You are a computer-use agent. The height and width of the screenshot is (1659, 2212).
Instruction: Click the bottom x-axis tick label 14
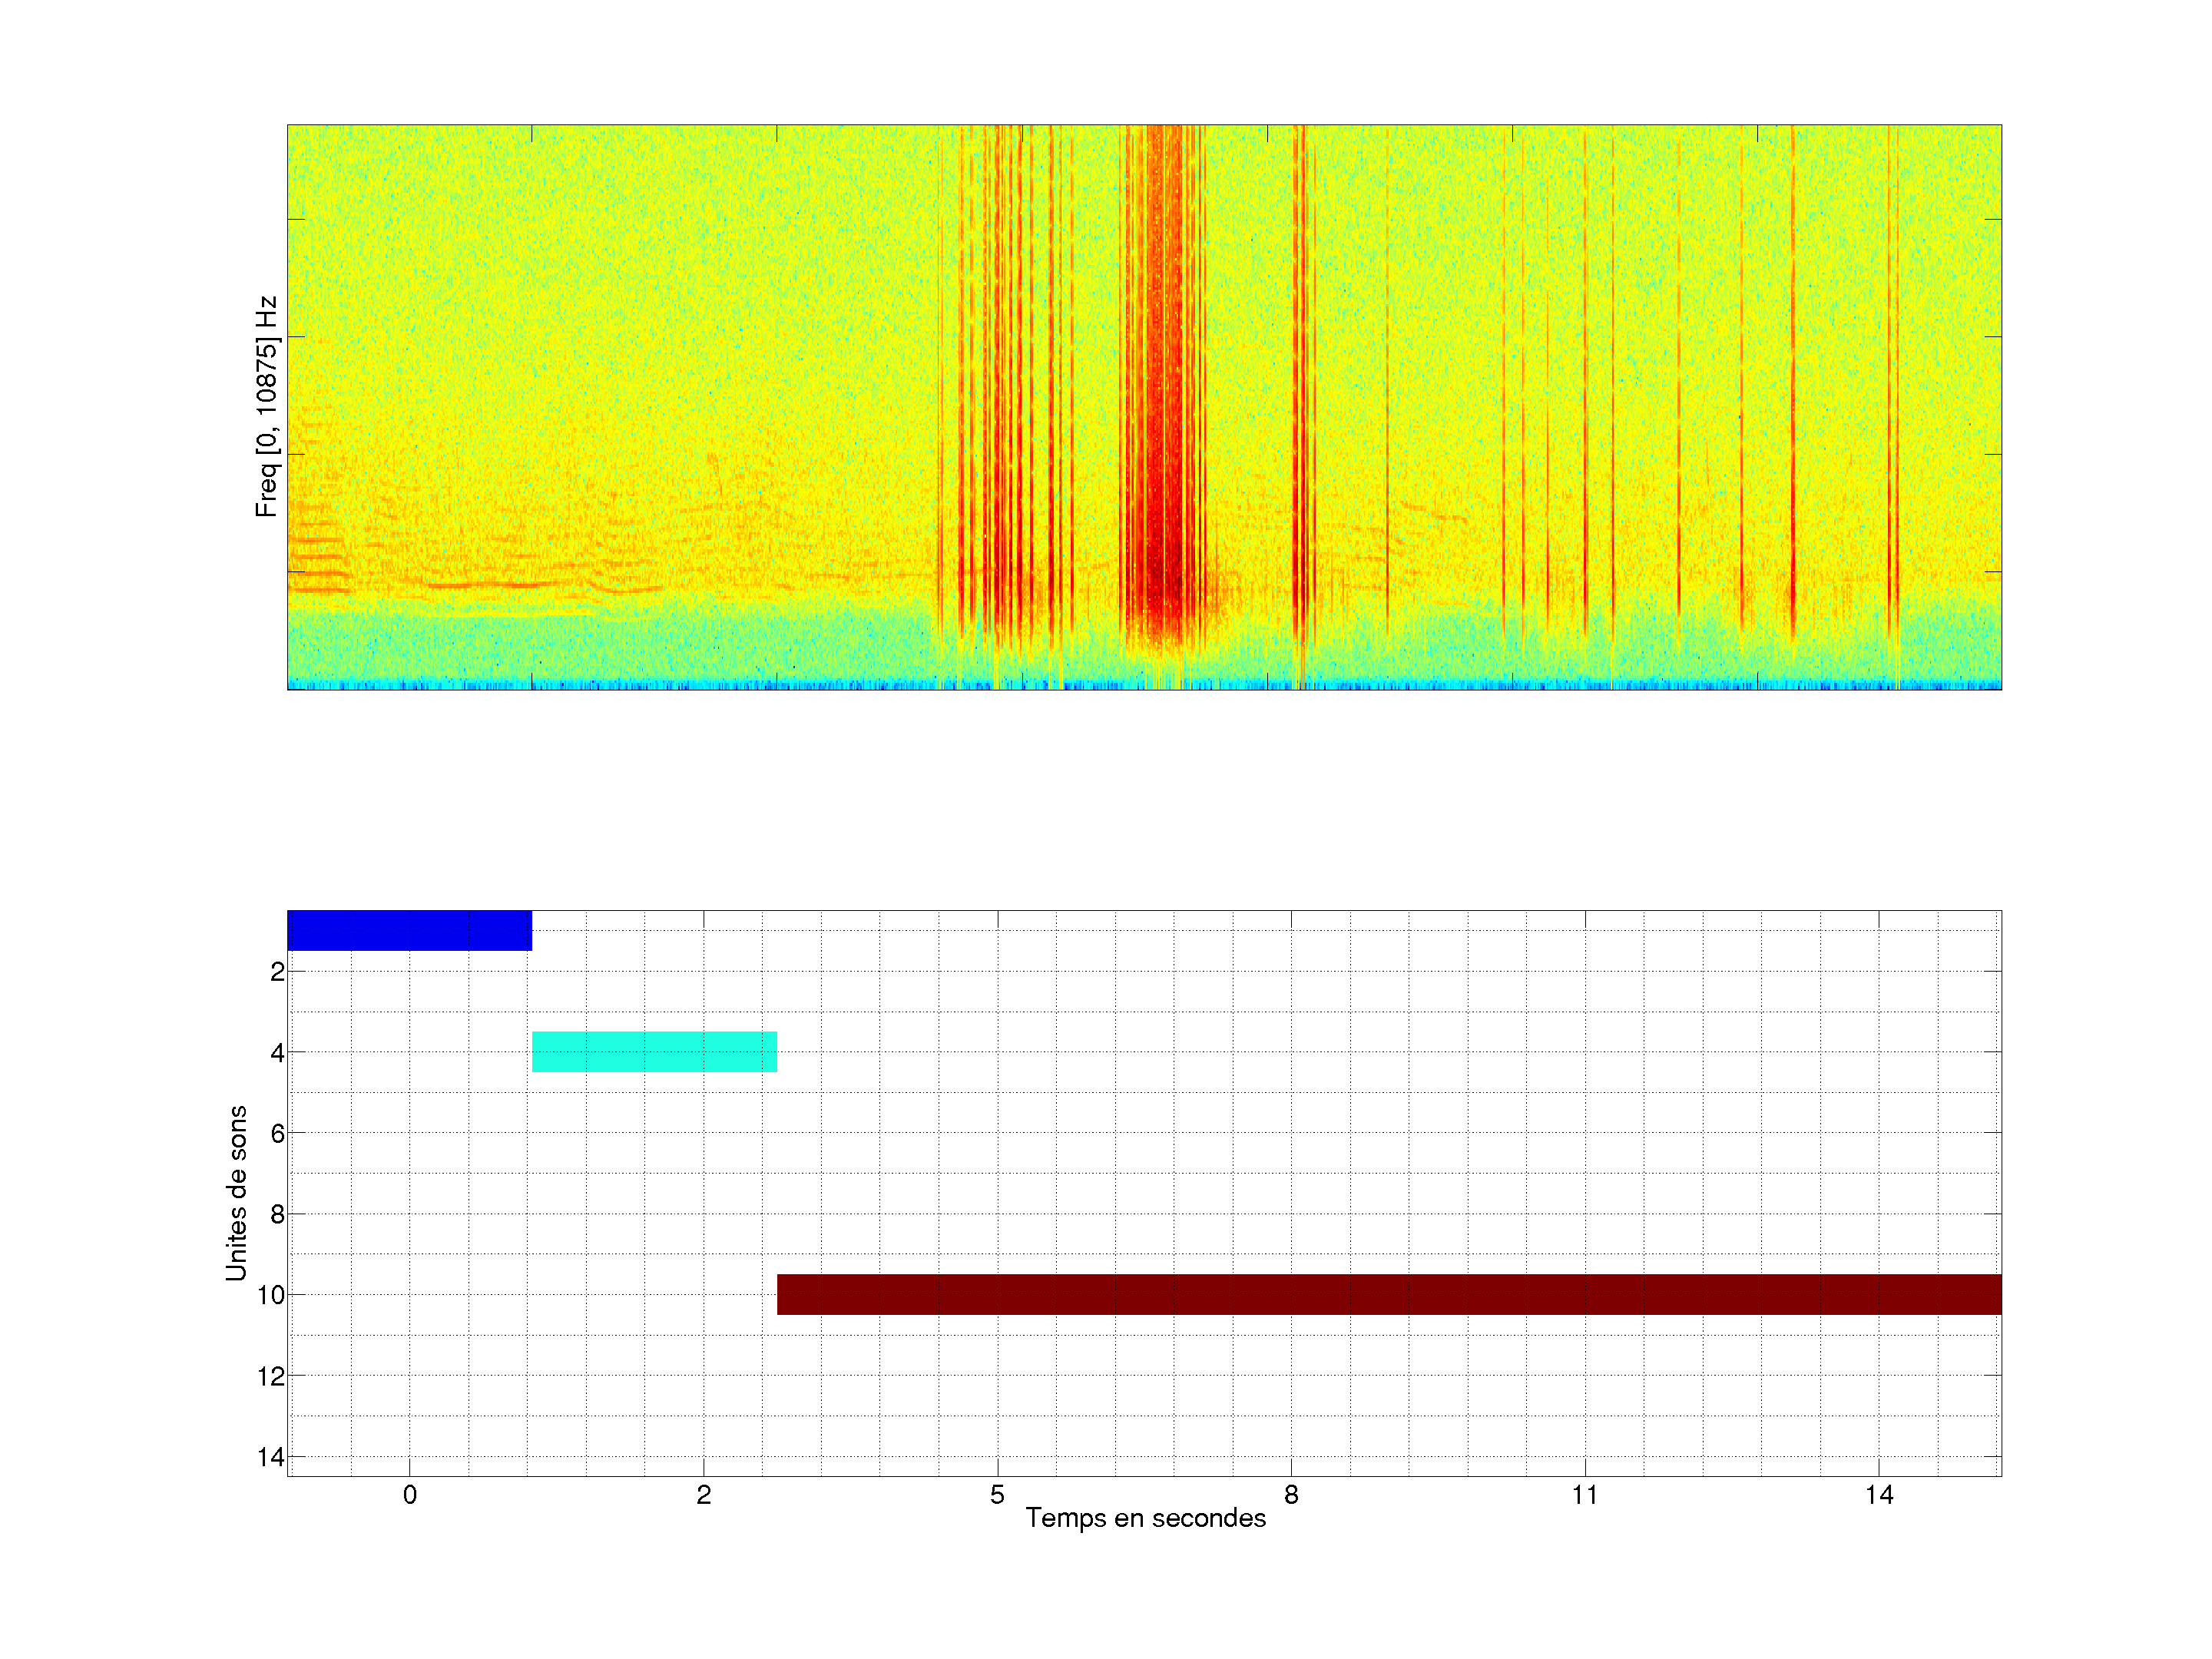pyautogui.click(x=1878, y=1495)
